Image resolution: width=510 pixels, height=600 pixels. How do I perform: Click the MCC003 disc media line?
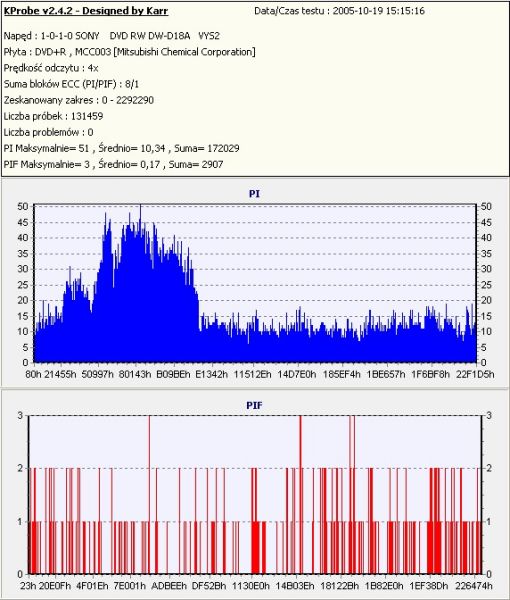130,52
